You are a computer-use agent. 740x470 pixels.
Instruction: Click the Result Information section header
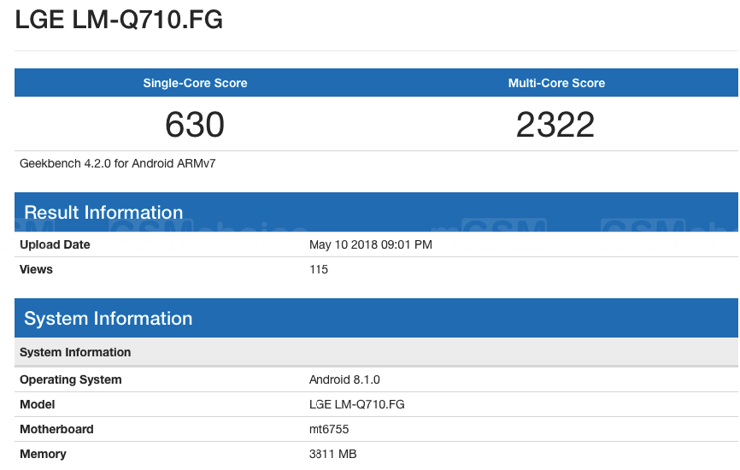coord(376,212)
